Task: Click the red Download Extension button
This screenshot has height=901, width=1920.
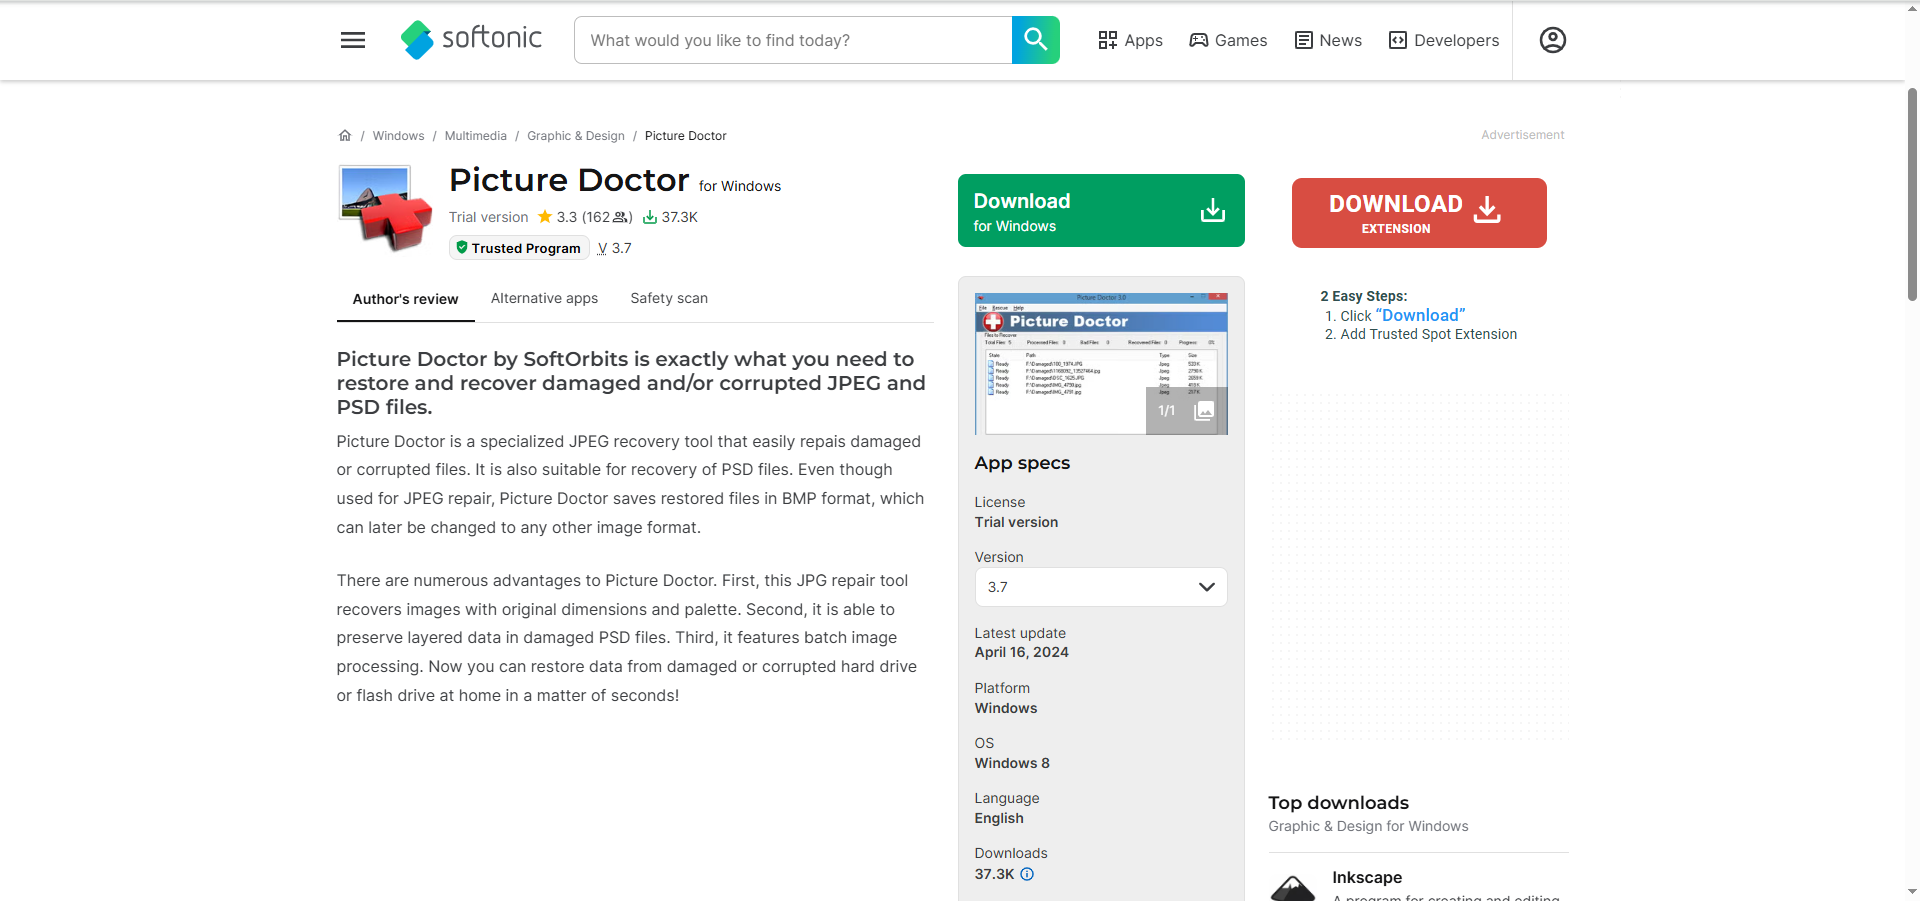Action: click(x=1418, y=213)
